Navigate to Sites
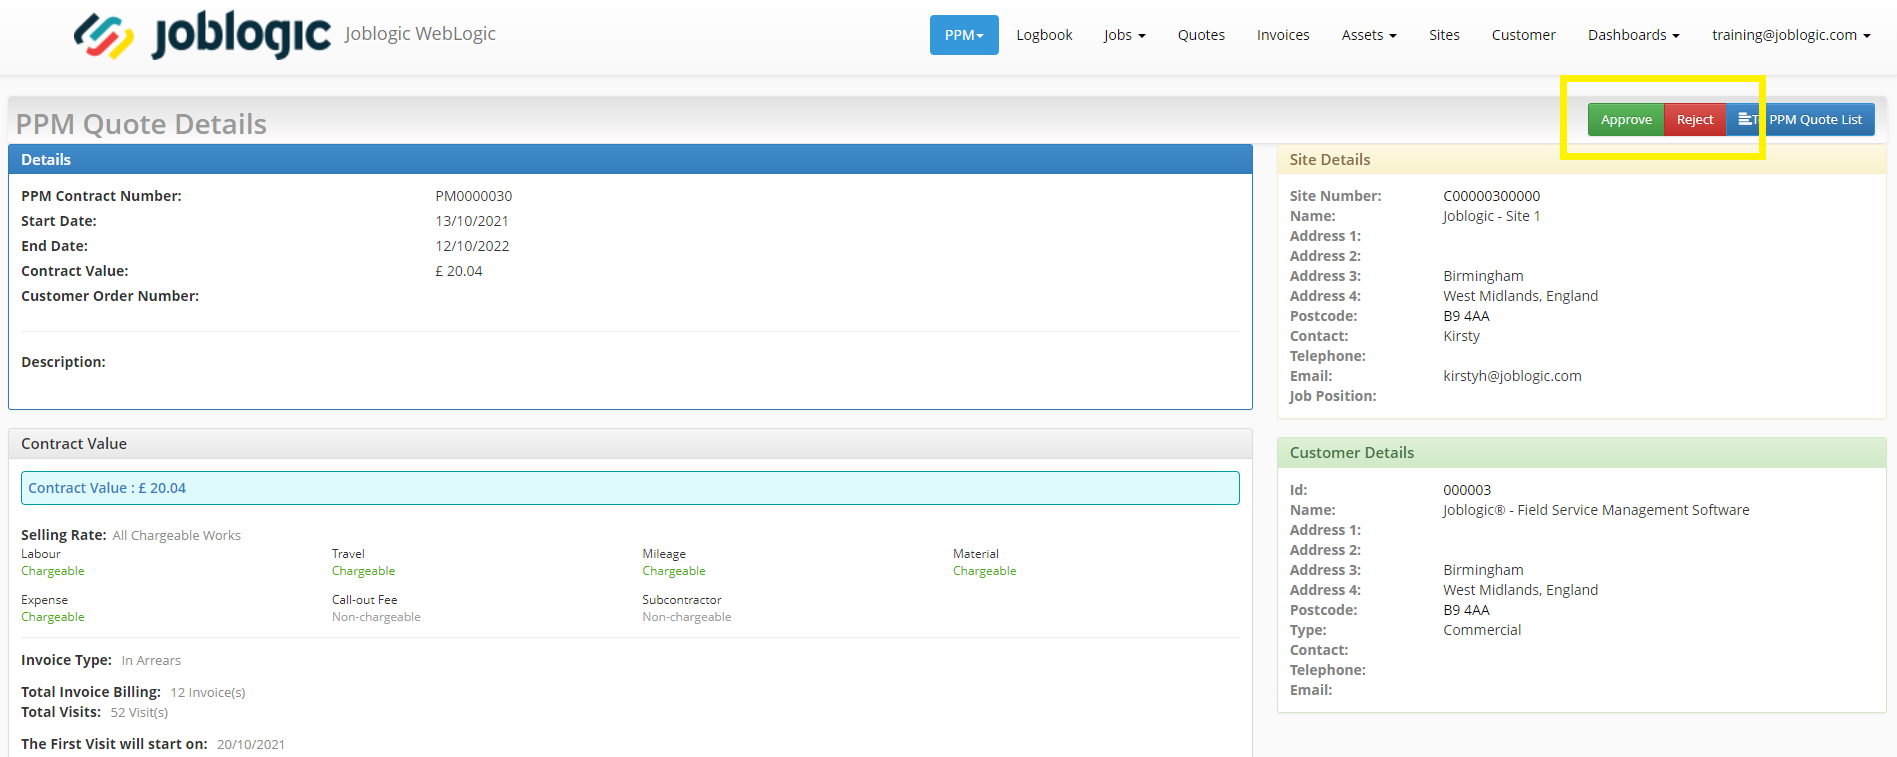 (x=1444, y=35)
